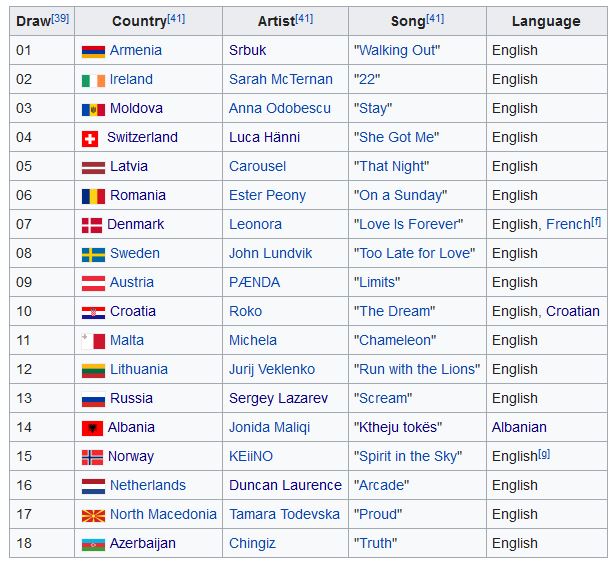The height and width of the screenshot is (566, 615).
Task: Open footnote f next to French
Action: coord(596,221)
